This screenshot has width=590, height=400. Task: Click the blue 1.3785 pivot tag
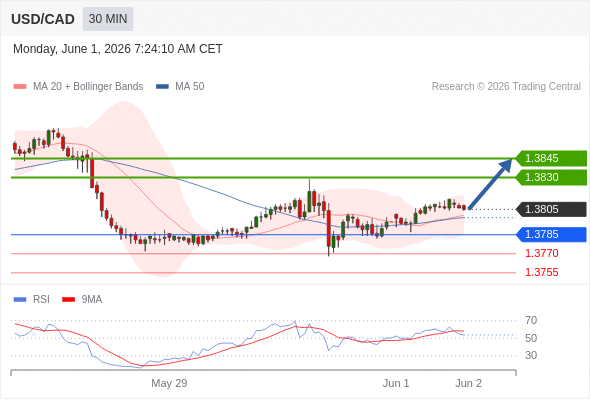point(551,234)
